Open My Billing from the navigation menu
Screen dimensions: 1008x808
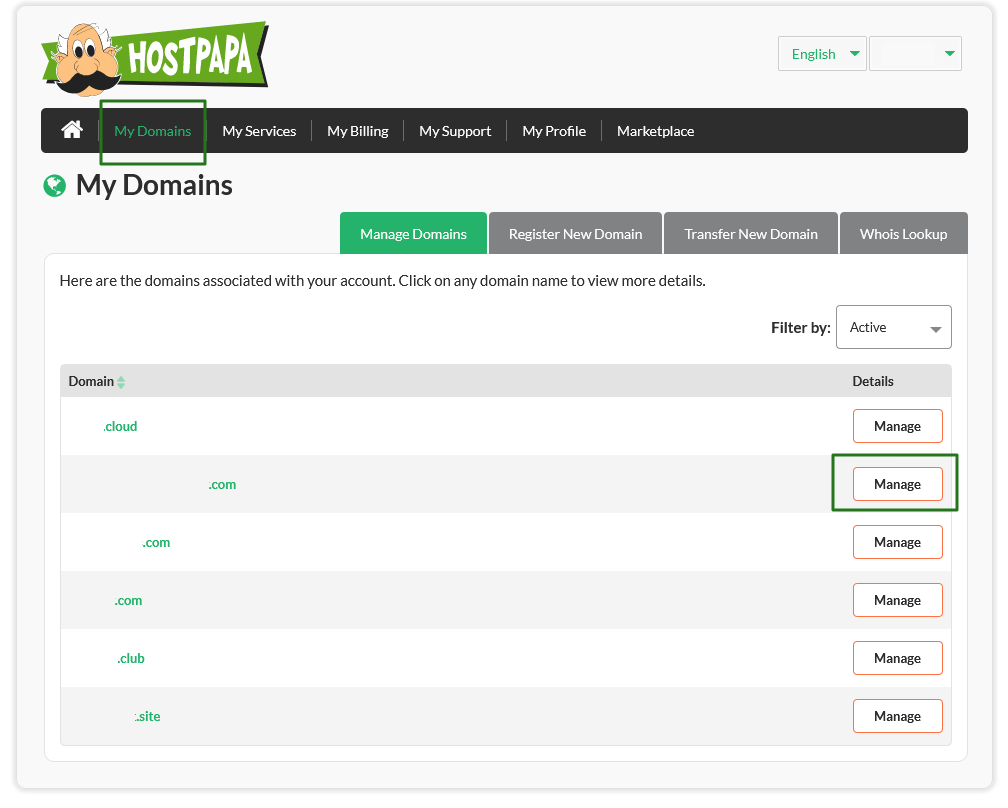(357, 130)
